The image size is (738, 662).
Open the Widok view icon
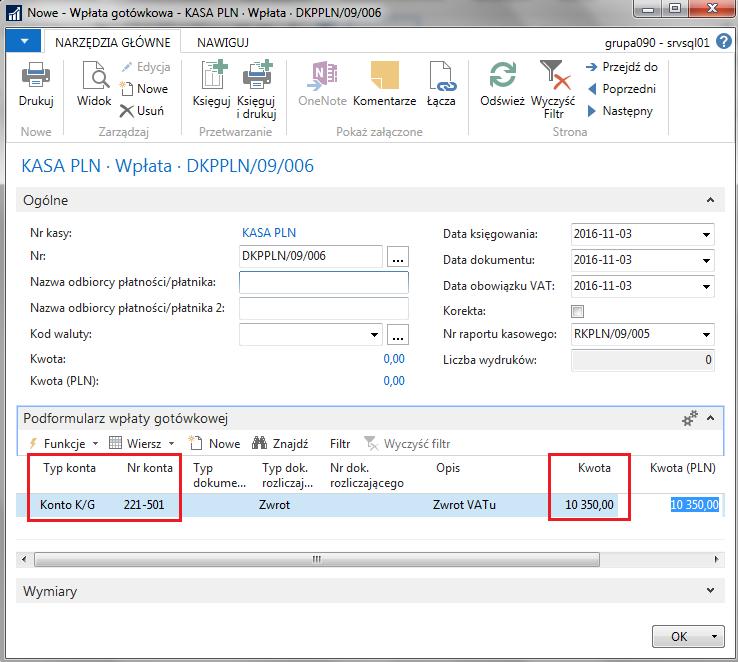point(94,75)
